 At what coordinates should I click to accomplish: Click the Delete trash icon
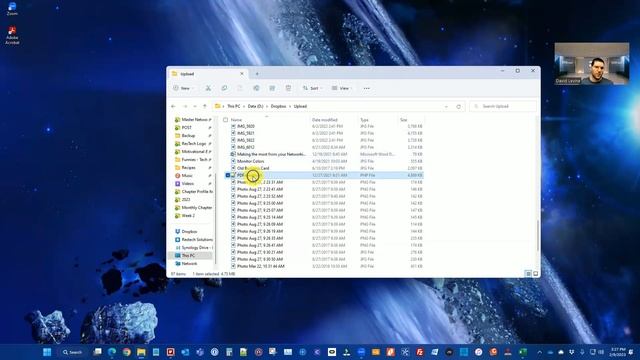288,88
